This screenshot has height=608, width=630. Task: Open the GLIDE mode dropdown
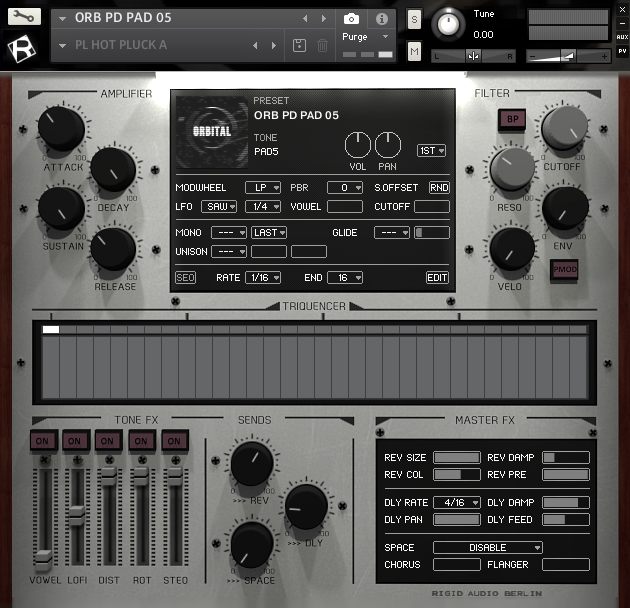(x=392, y=233)
